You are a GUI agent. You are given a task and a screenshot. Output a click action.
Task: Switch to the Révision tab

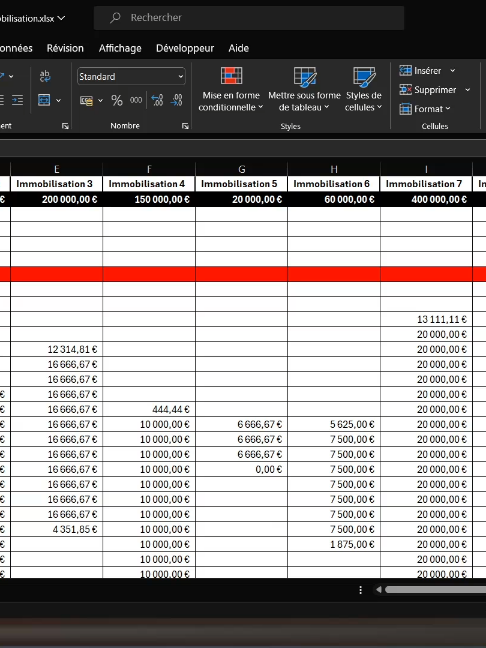[x=65, y=48]
